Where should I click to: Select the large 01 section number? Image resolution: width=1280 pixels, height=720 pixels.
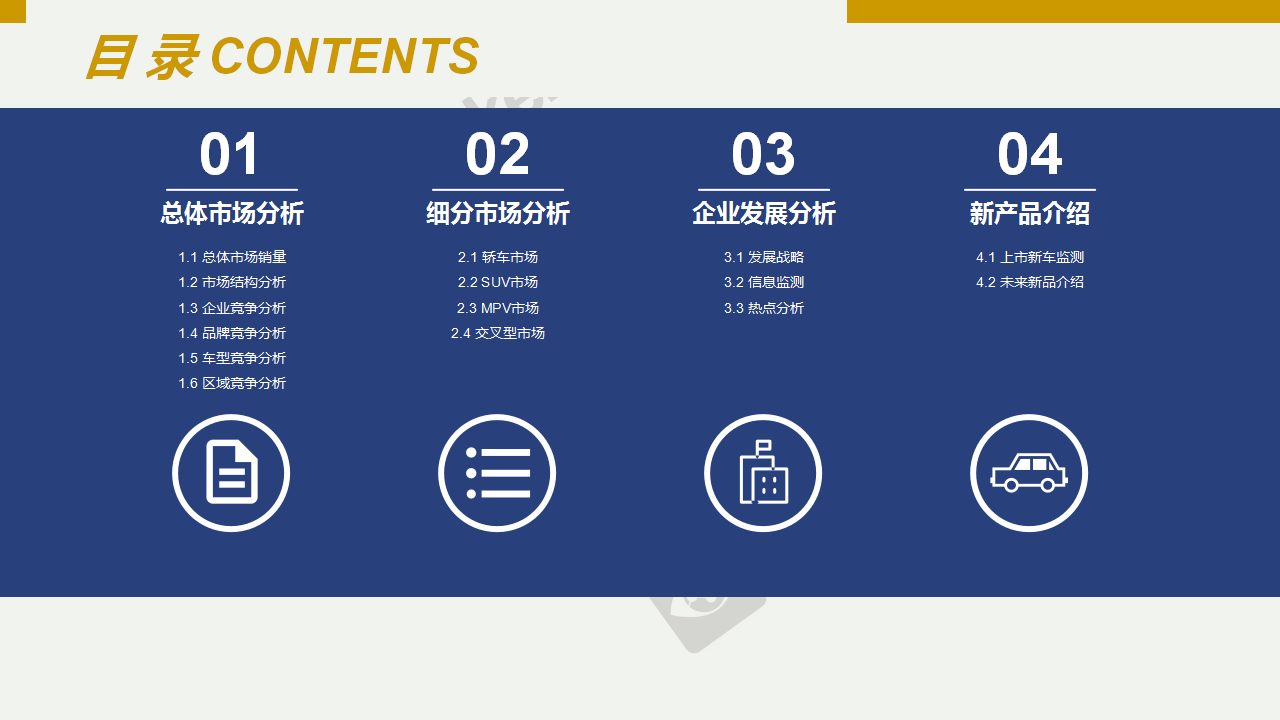coord(231,155)
